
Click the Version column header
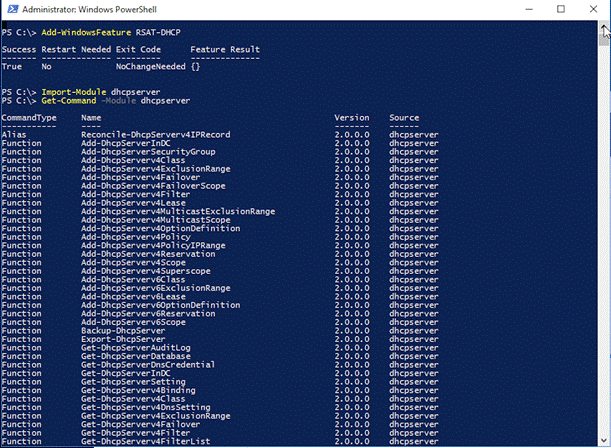(352, 118)
